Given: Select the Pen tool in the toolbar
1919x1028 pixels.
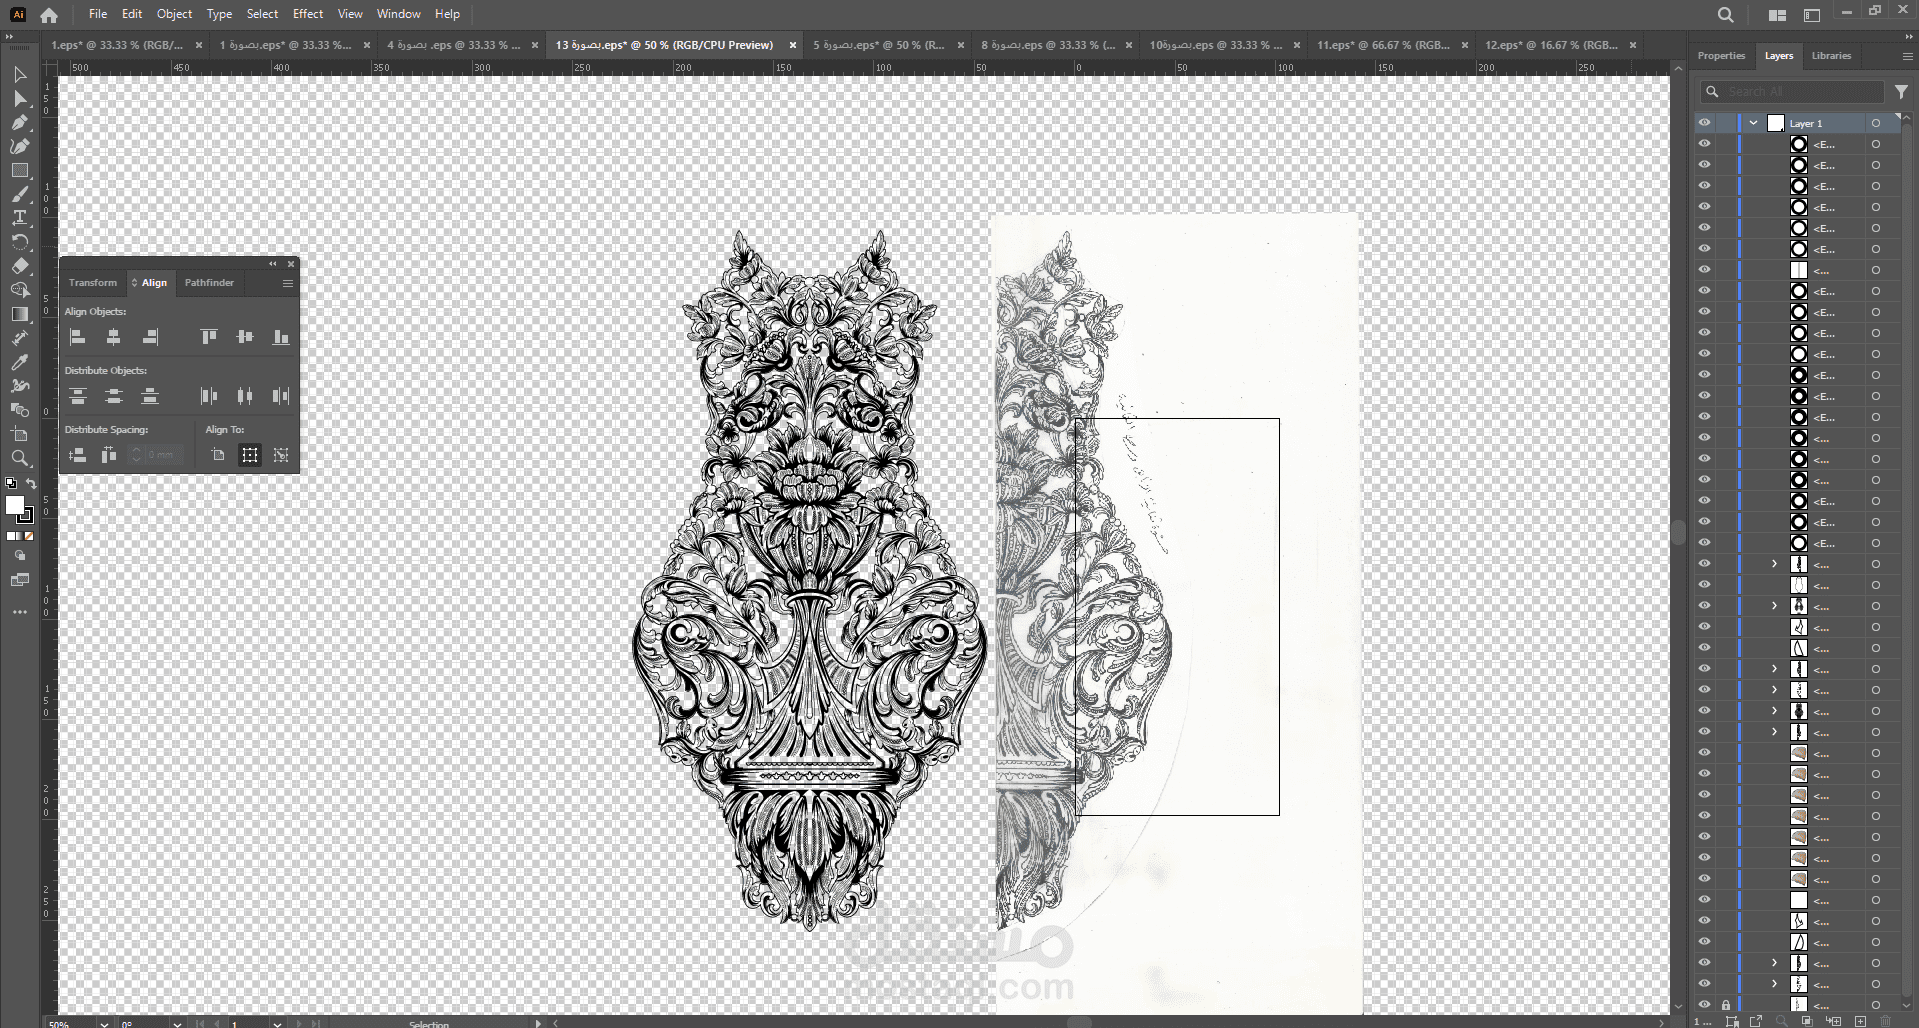Looking at the screenshot, I should pyautogui.click(x=19, y=122).
